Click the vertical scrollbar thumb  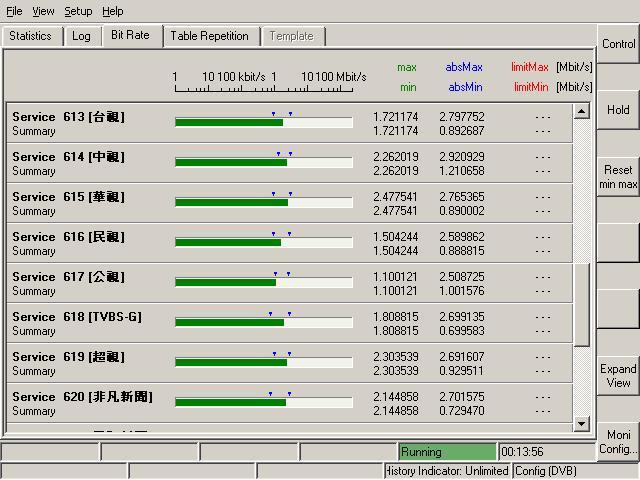(x=582, y=304)
